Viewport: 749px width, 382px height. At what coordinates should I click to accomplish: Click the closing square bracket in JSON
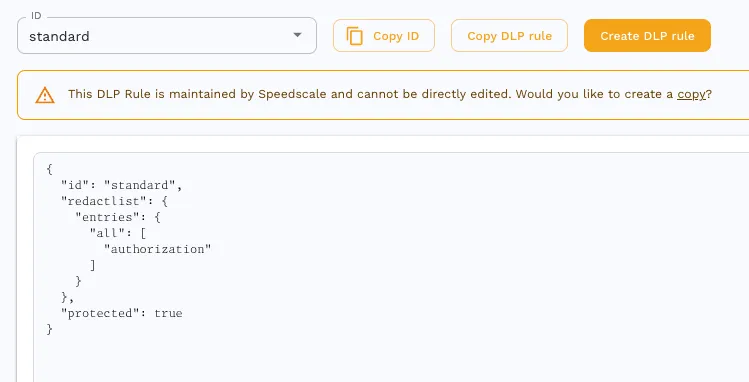tap(93, 265)
